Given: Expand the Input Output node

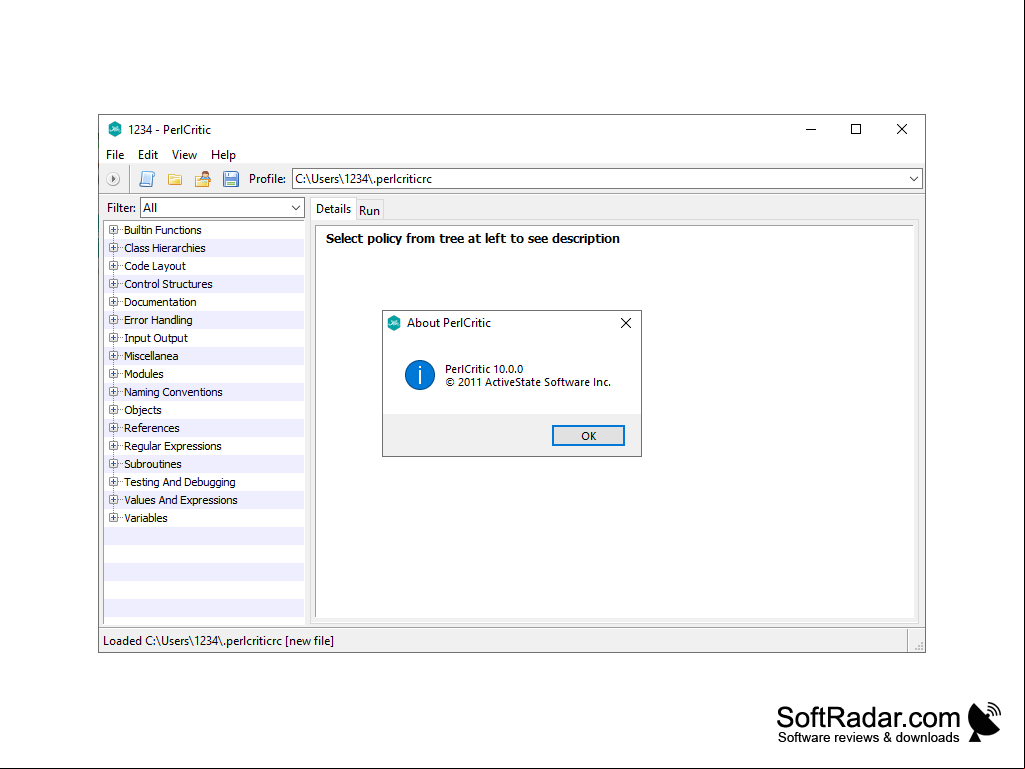Looking at the screenshot, I should 114,338.
